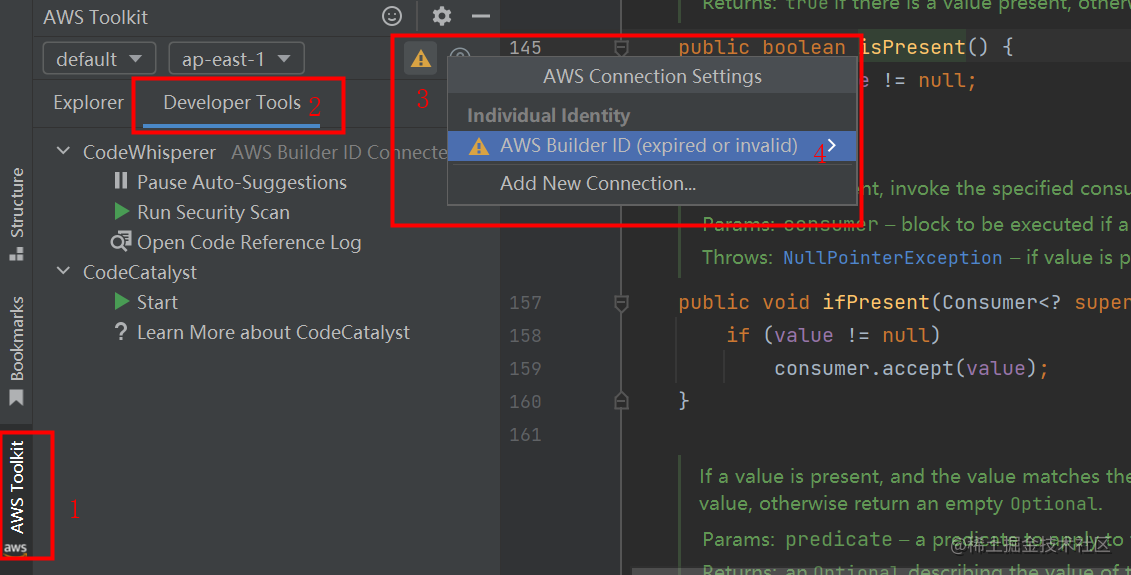Open Learn More about CodeCatalyst
The width and height of the screenshot is (1131, 575).
[x=273, y=333]
